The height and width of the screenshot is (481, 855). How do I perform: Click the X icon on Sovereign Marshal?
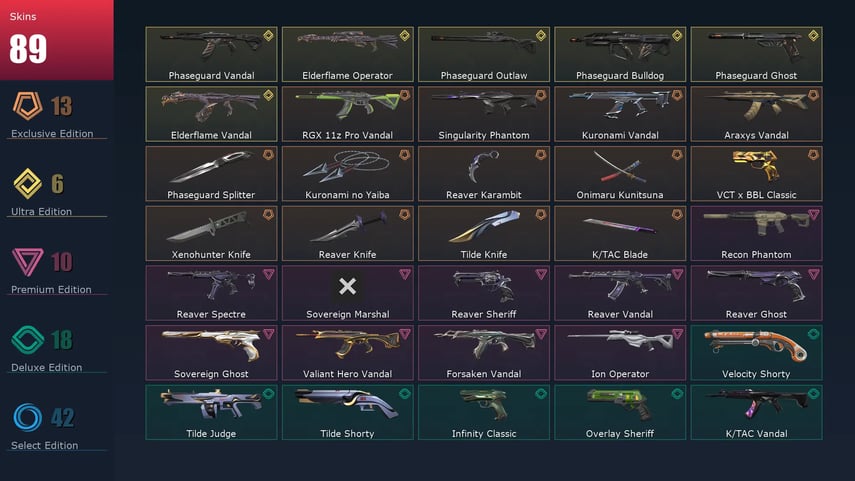click(347, 286)
